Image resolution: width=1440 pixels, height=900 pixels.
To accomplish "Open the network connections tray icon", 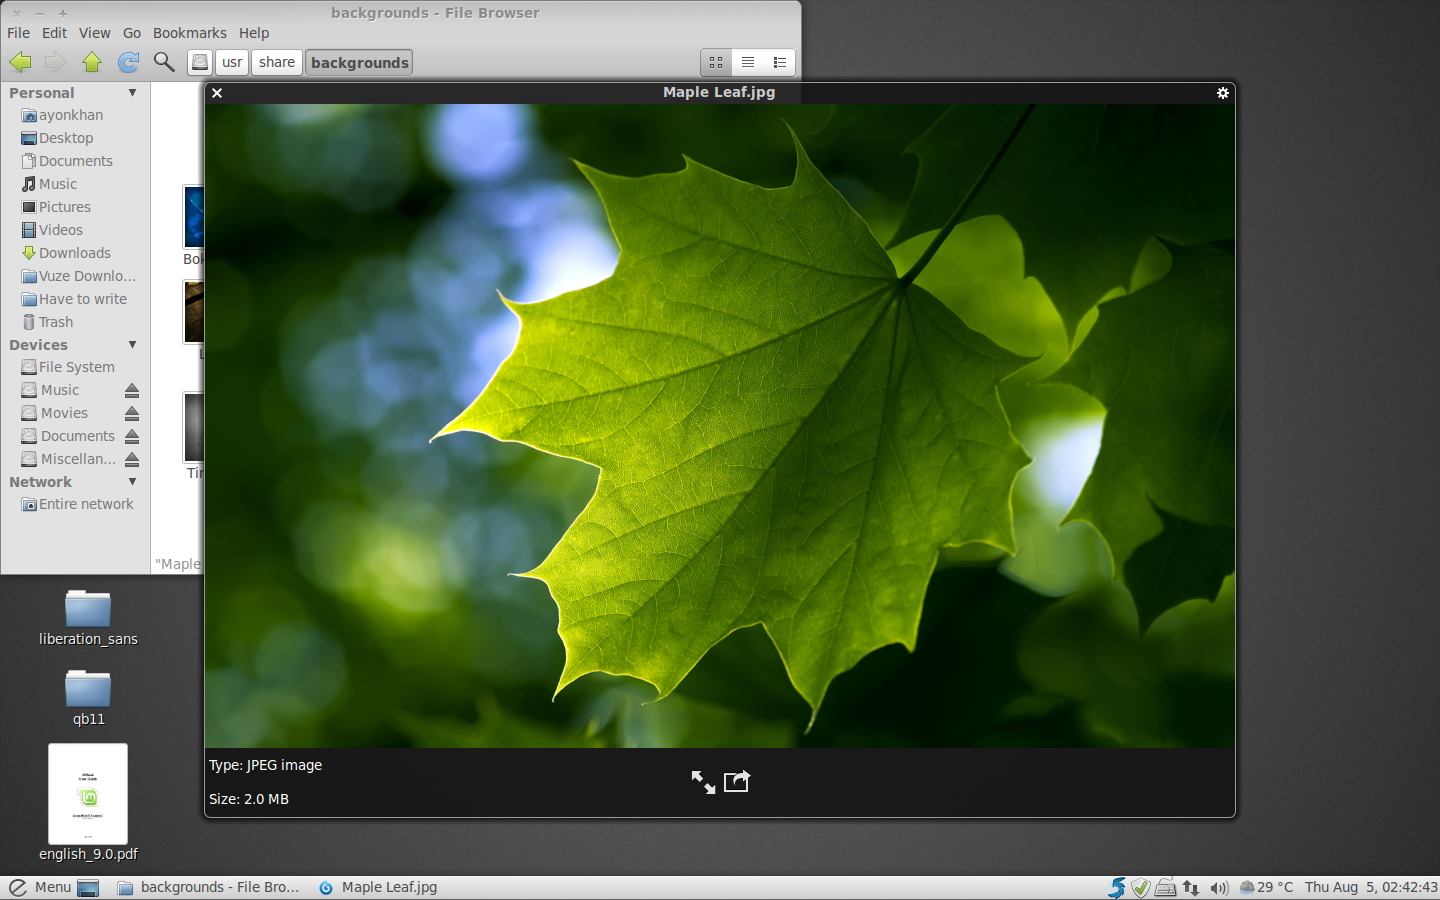I will click(1190, 887).
